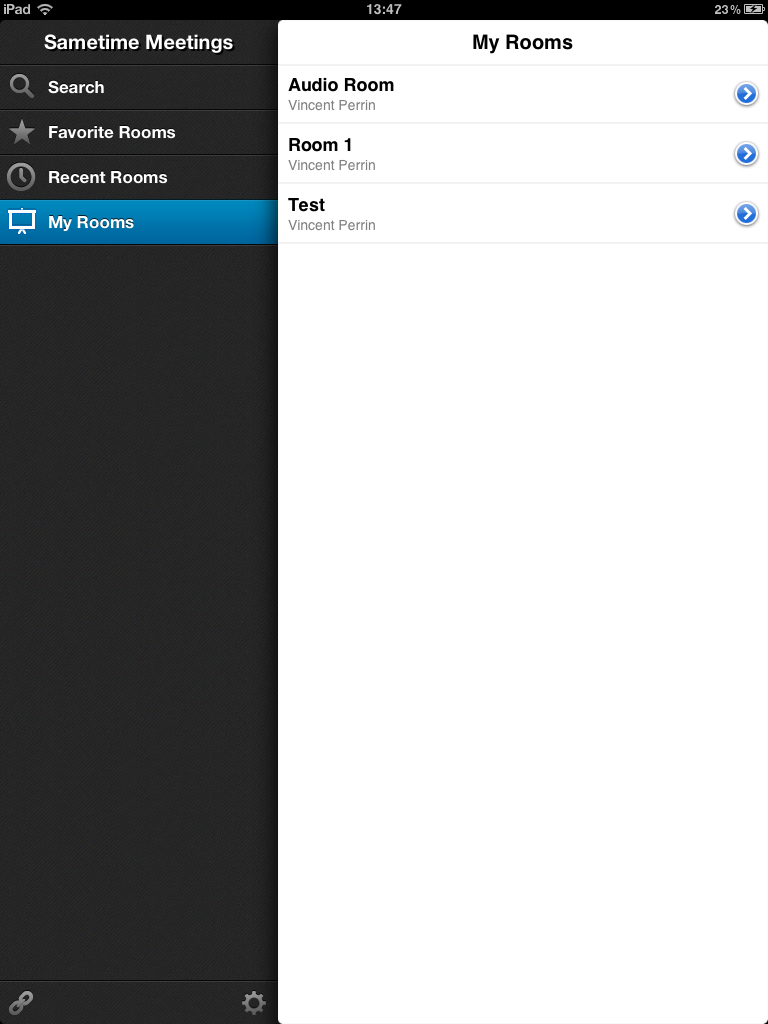768x1024 pixels.
Task: Open the Test room entry
Action: (x=522, y=214)
